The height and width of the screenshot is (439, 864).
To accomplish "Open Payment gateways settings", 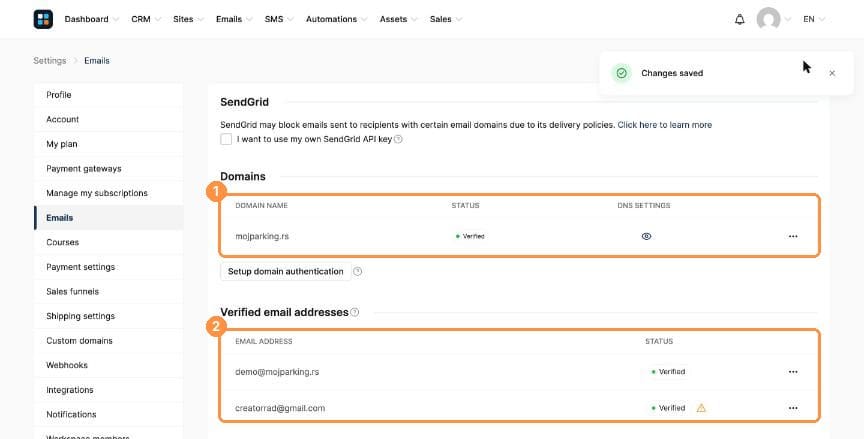I will point(109,169).
